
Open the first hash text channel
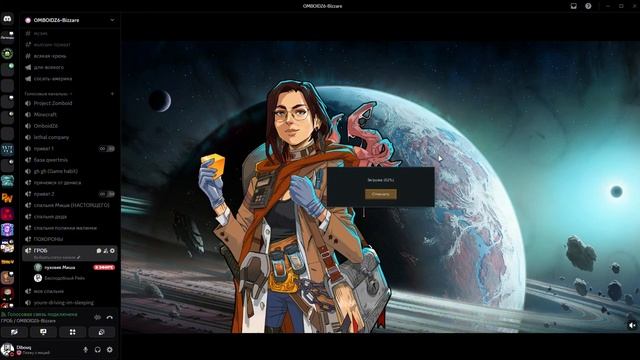tap(70, 33)
